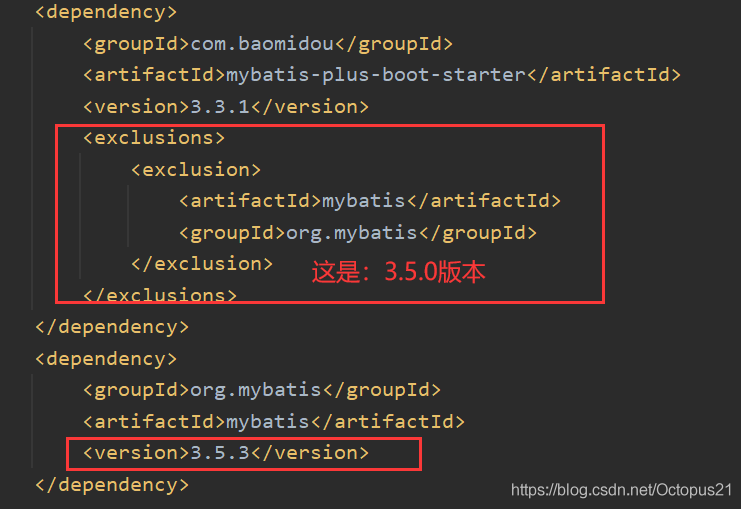Screen dimensions: 741x509
Task: Click the opening groupId tag before com.baomidou
Action: pyautogui.click(x=136, y=43)
